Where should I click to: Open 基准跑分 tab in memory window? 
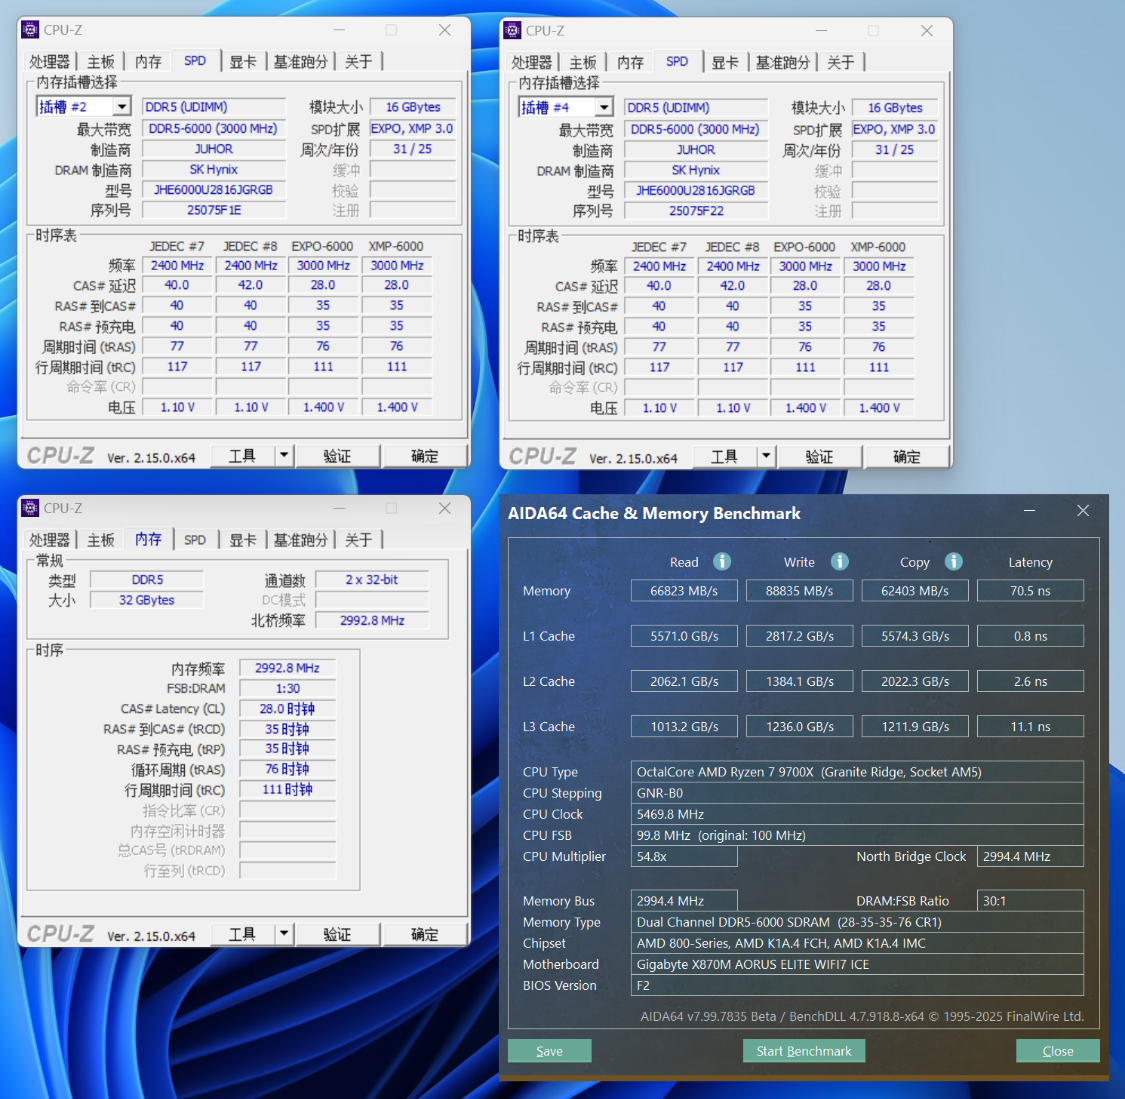301,539
